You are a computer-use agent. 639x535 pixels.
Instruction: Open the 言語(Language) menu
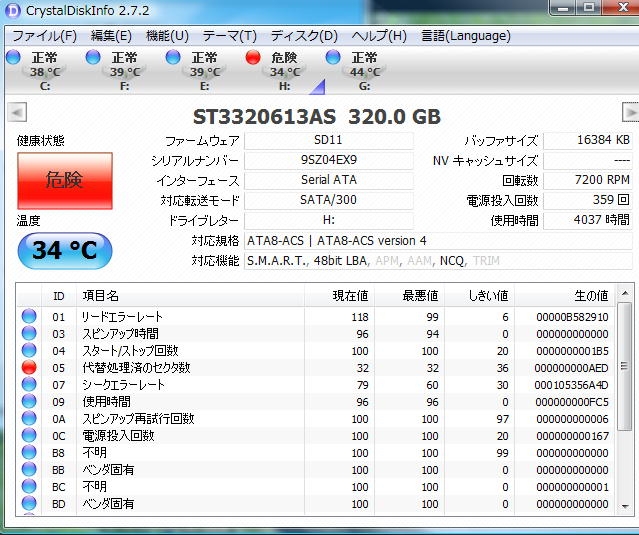(x=466, y=36)
